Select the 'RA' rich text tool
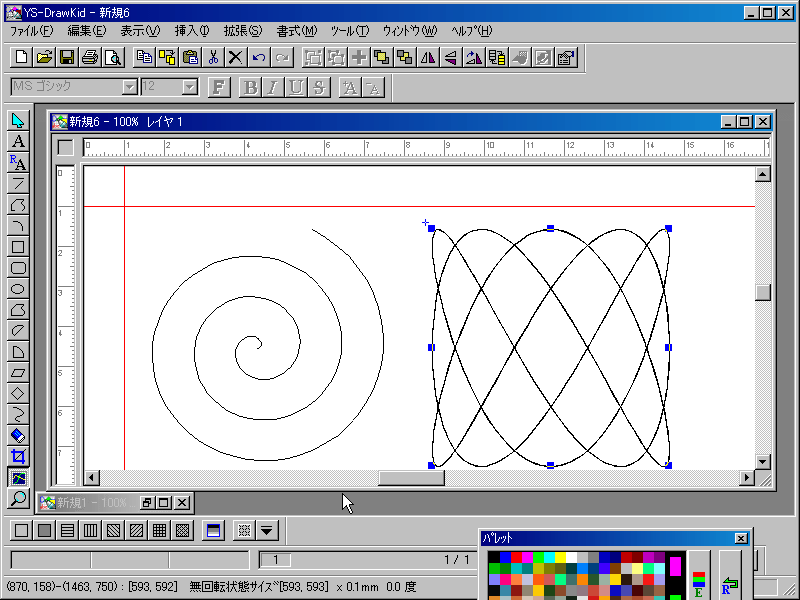Image resolution: width=800 pixels, height=600 pixels. 18,163
